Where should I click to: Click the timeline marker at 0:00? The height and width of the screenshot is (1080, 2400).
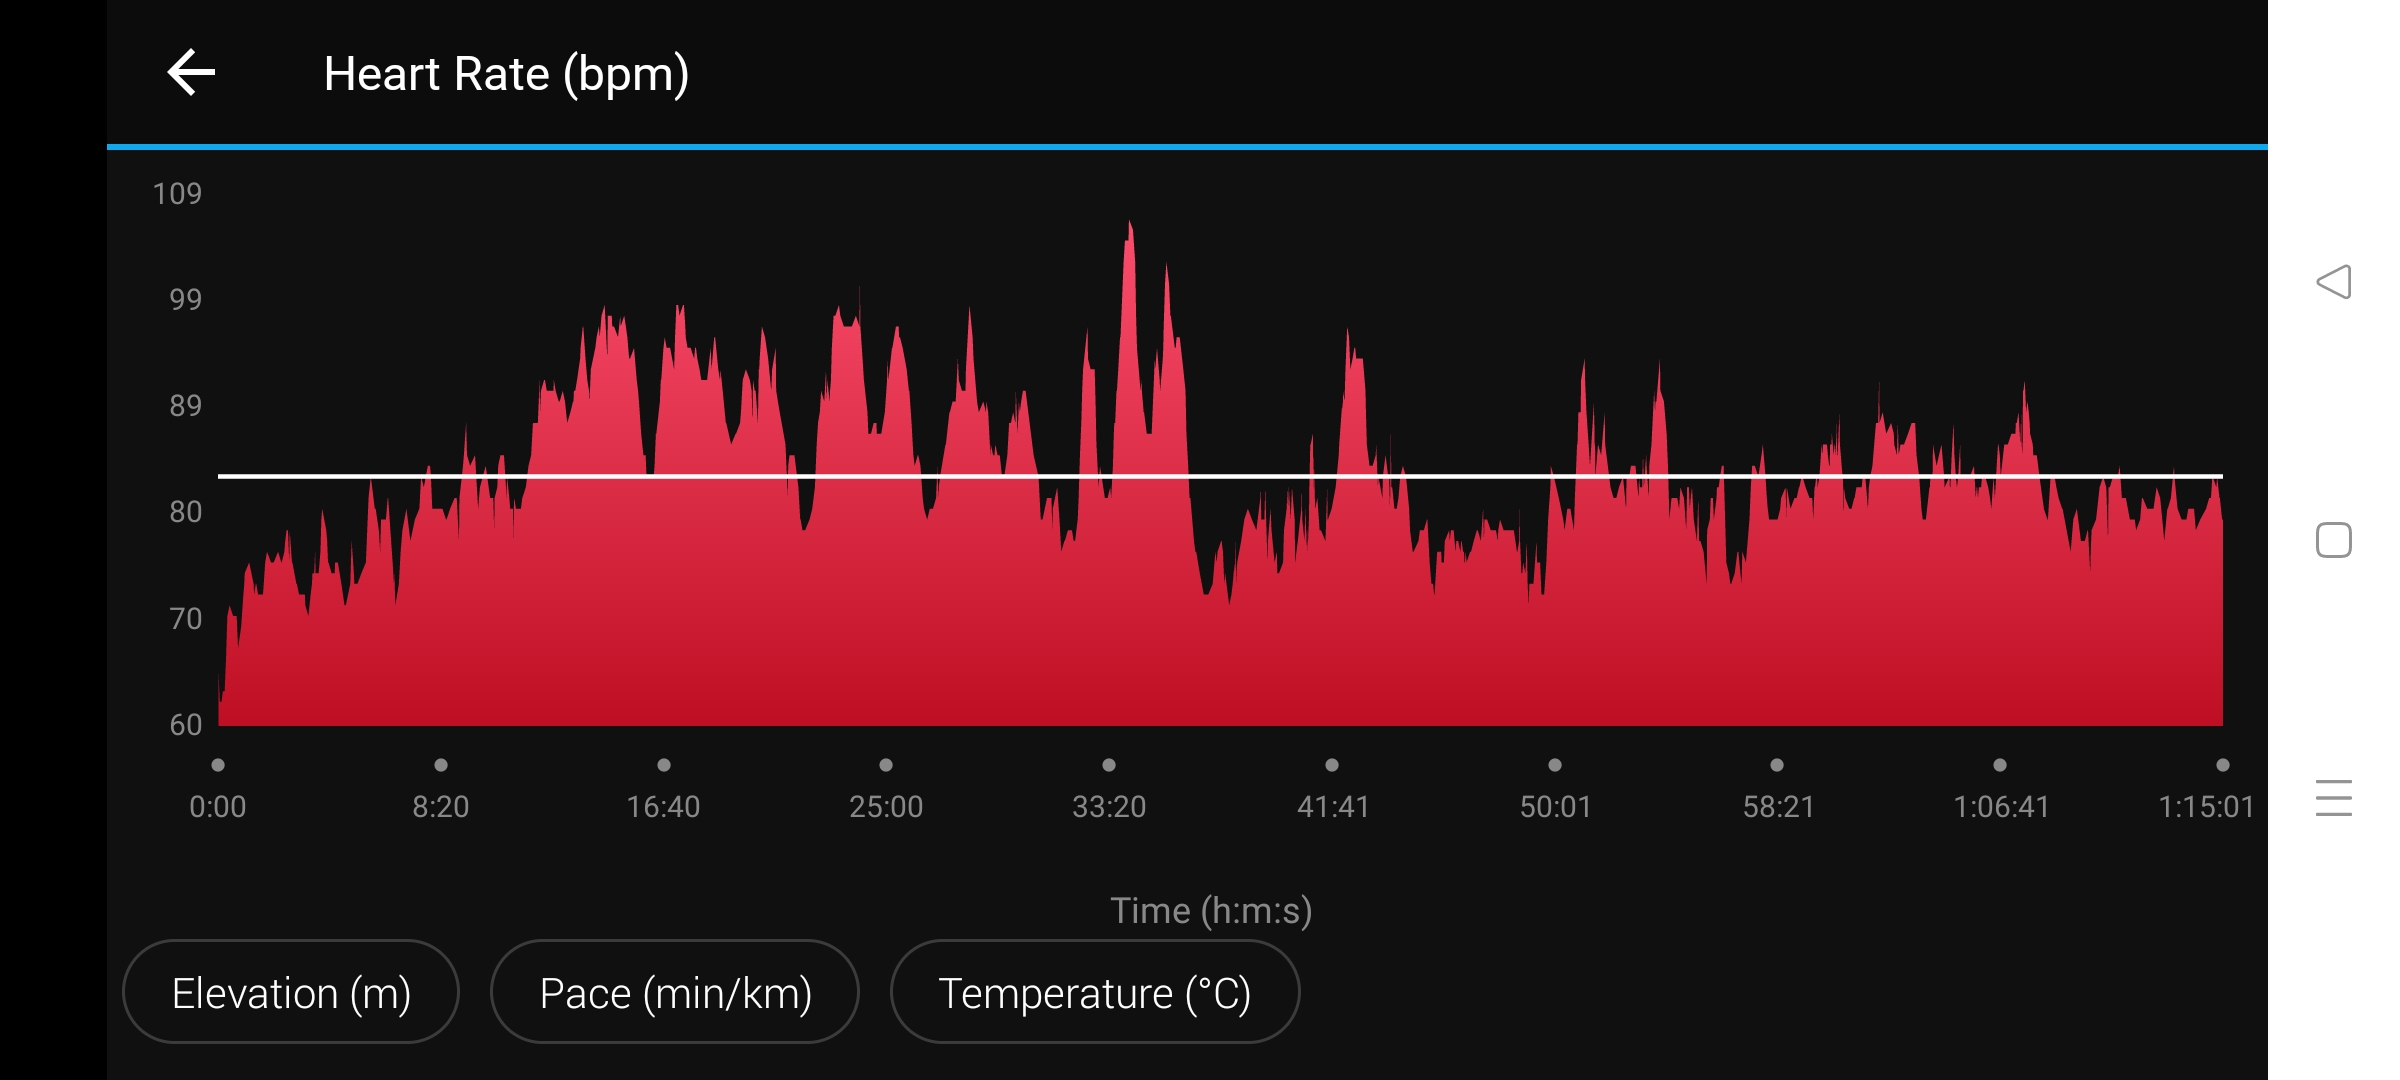219,763
